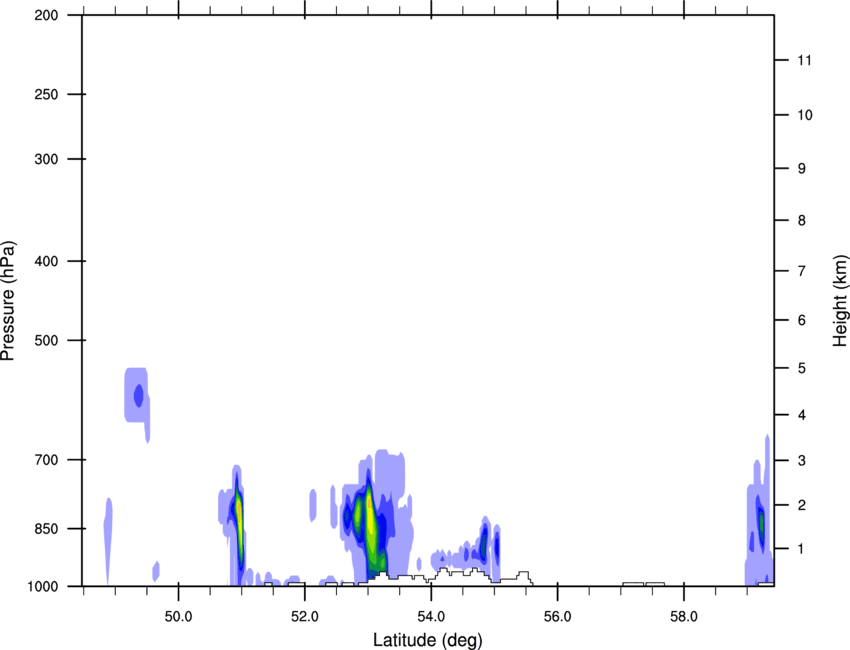Pick the 6 km height label
The image size is (850, 650).
[x=802, y=320]
